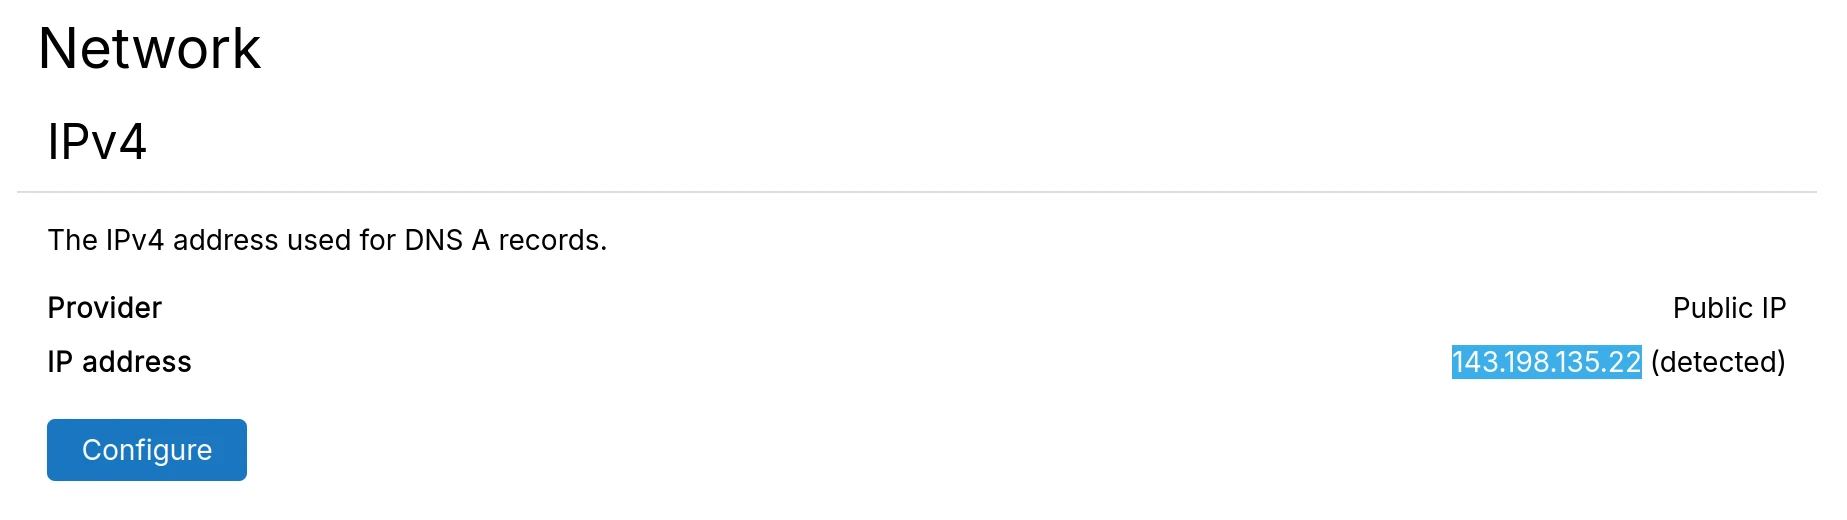Screen dimensions: 1847x520
Task: Click the first octet "143" of the IP
Action: pos(1474,362)
